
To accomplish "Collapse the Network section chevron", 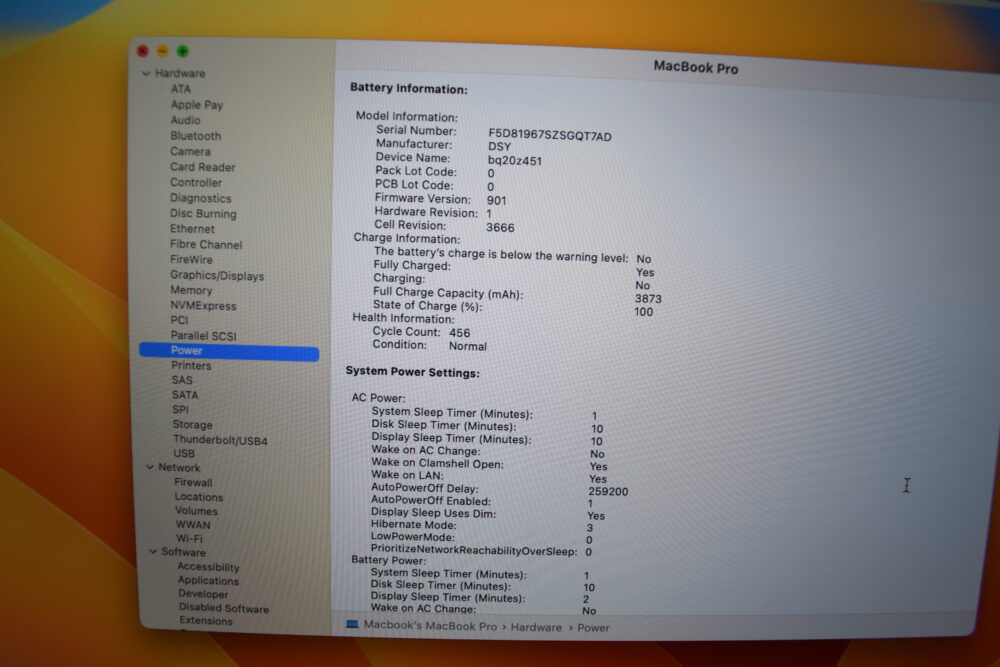I will coord(150,467).
